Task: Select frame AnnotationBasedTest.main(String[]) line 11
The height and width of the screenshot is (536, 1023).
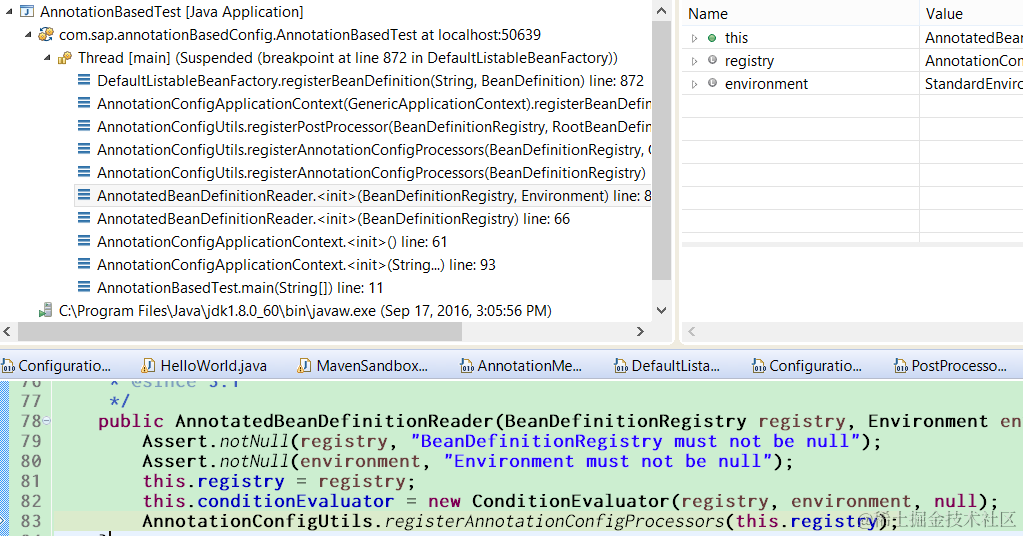Action: [240, 288]
